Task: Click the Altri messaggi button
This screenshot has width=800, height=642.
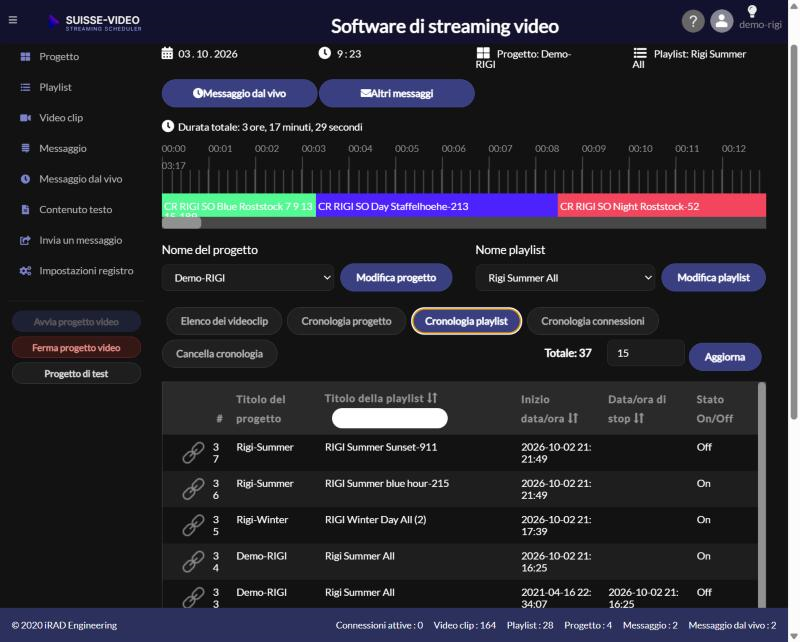Action: point(397,93)
